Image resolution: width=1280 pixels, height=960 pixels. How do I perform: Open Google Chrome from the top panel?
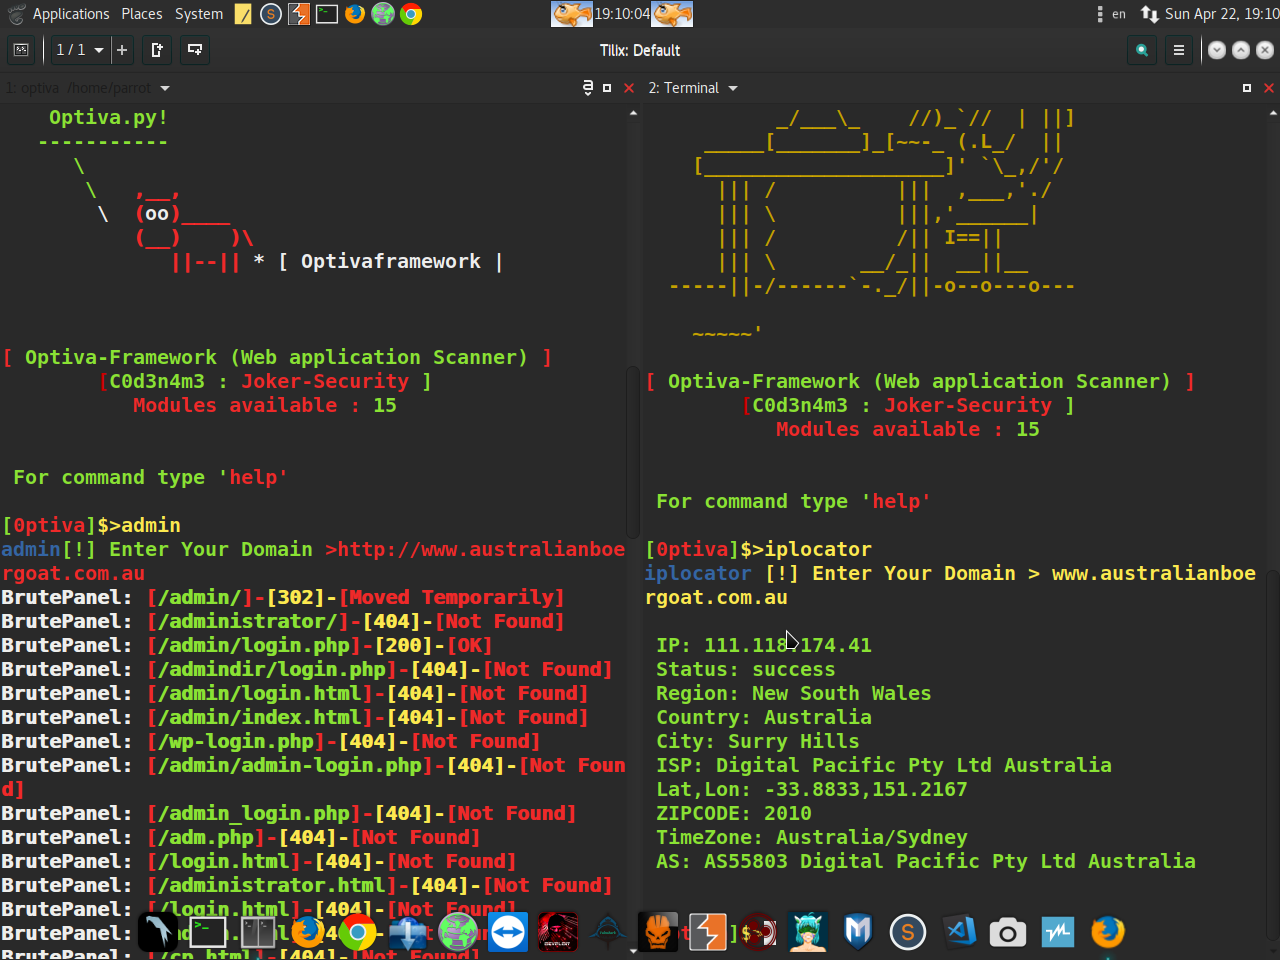411,14
